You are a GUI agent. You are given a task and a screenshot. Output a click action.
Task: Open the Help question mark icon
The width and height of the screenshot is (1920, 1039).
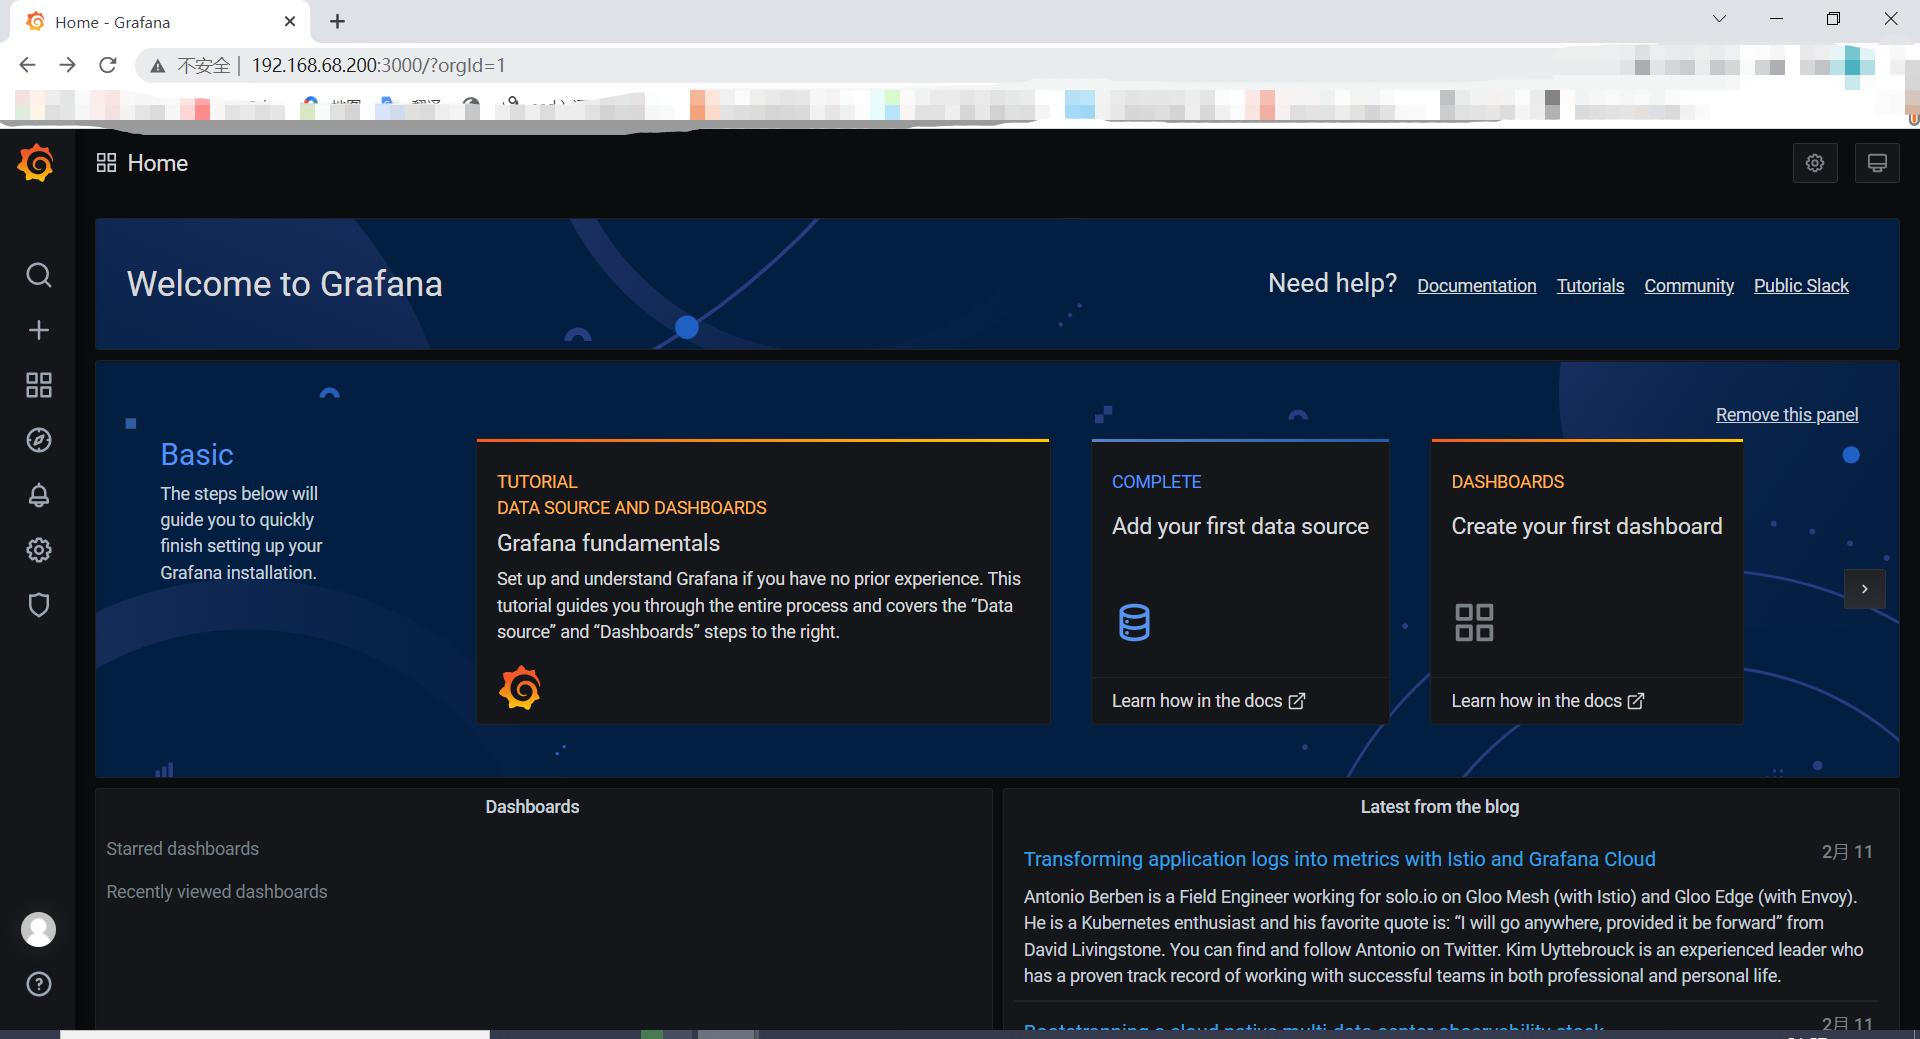(38, 984)
